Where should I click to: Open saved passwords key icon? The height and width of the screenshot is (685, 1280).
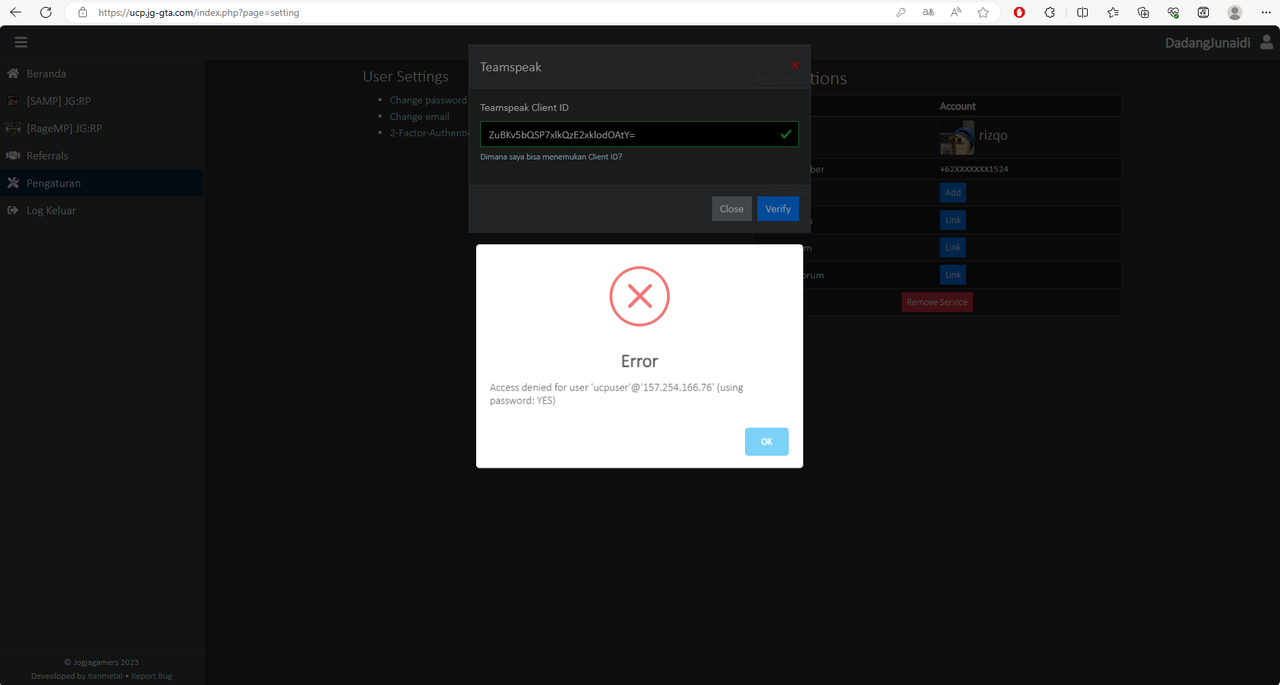[901, 13]
